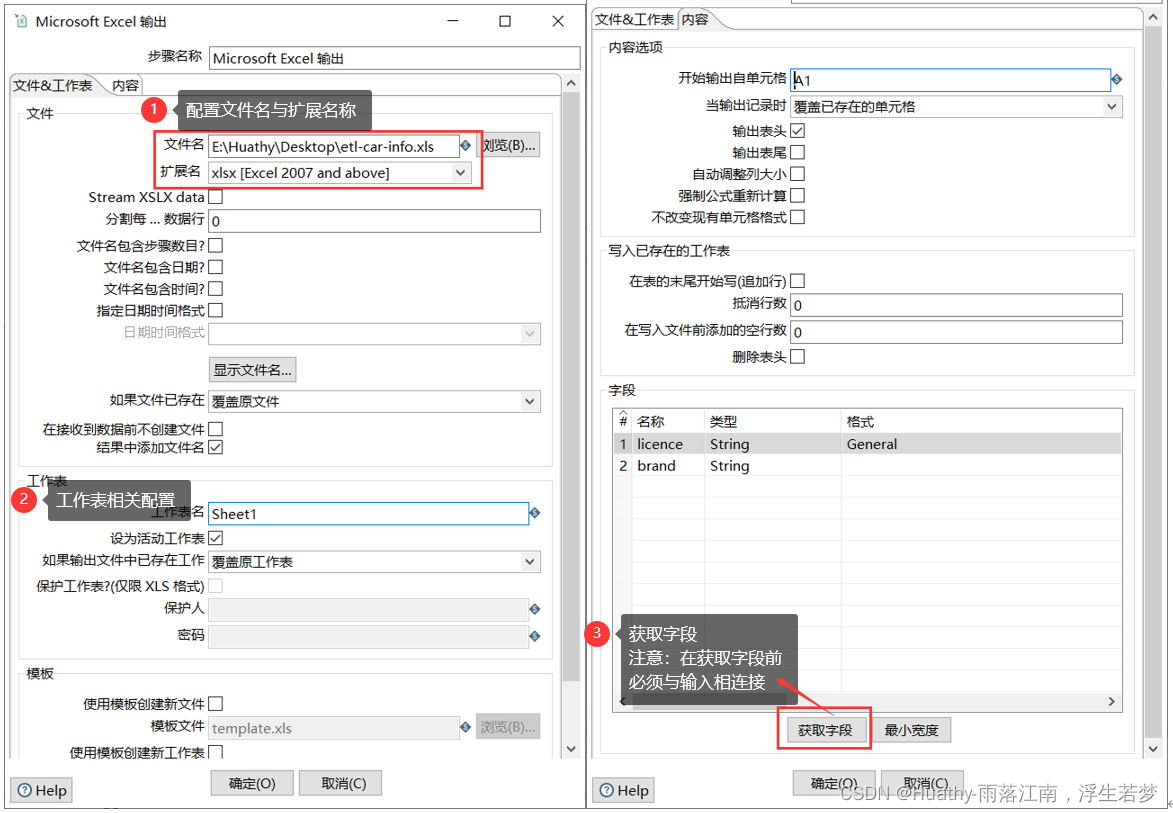Screen dimensions: 1173x813
Task: Click right dialog vertical scrollbar
Action: tap(1153, 381)
